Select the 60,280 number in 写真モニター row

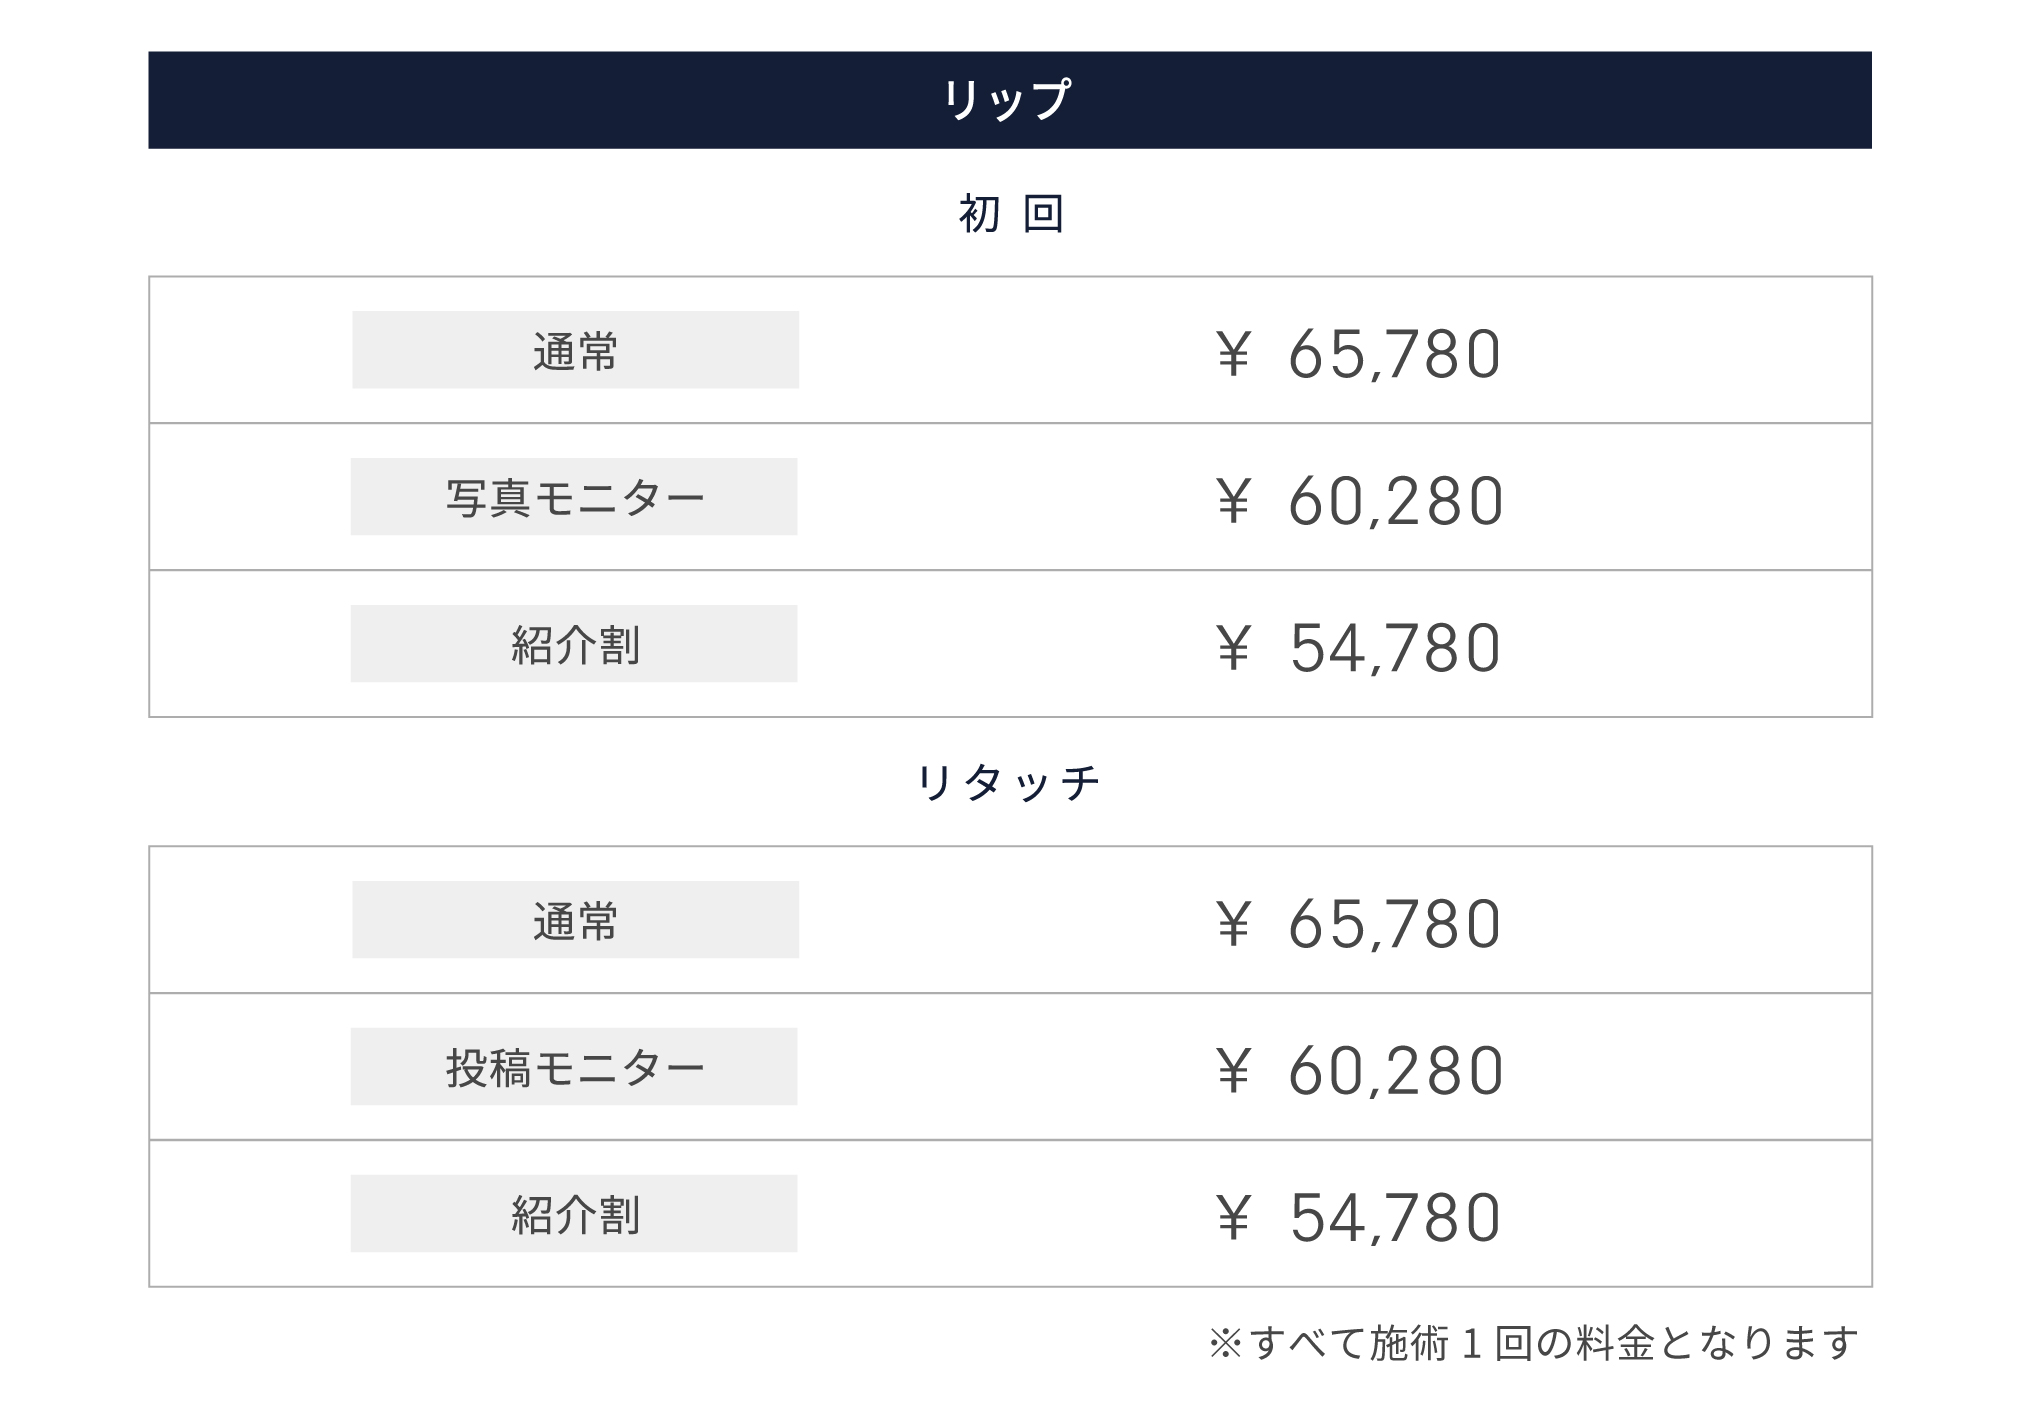[1396, 502]
